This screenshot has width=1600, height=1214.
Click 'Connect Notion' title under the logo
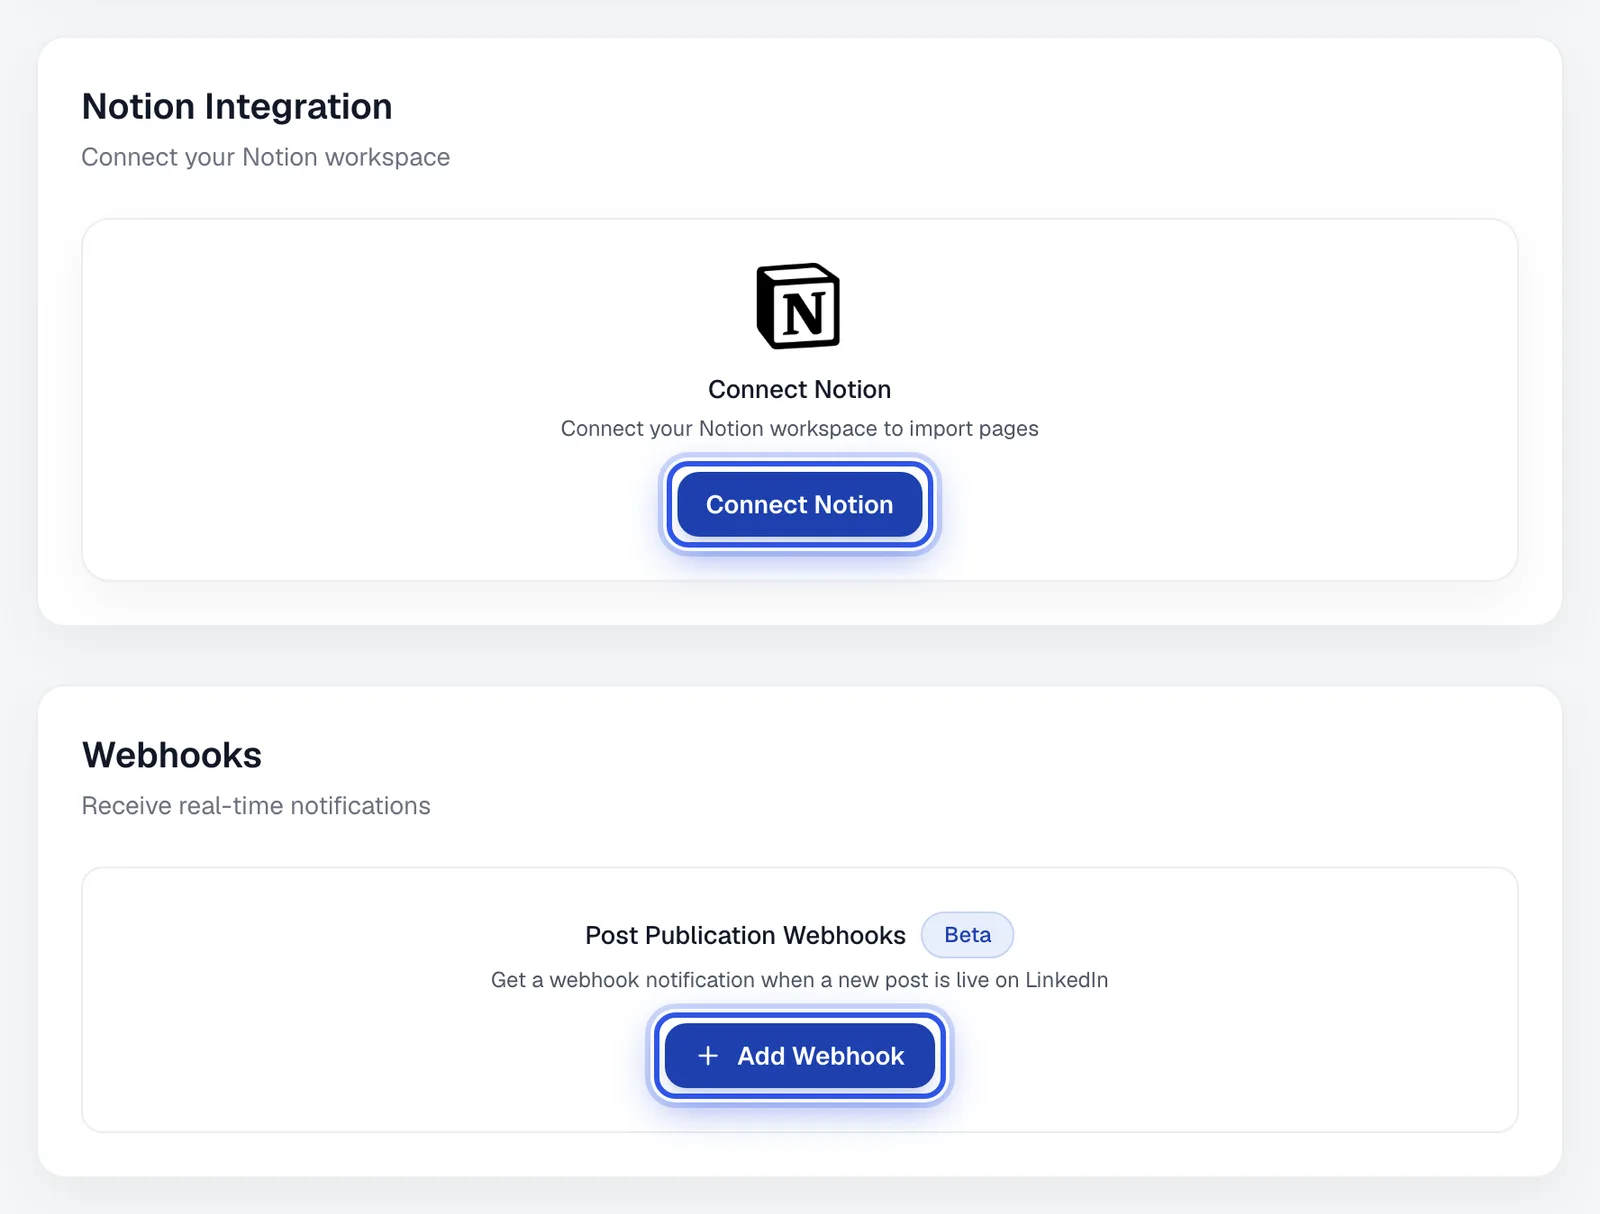(799, 389)
